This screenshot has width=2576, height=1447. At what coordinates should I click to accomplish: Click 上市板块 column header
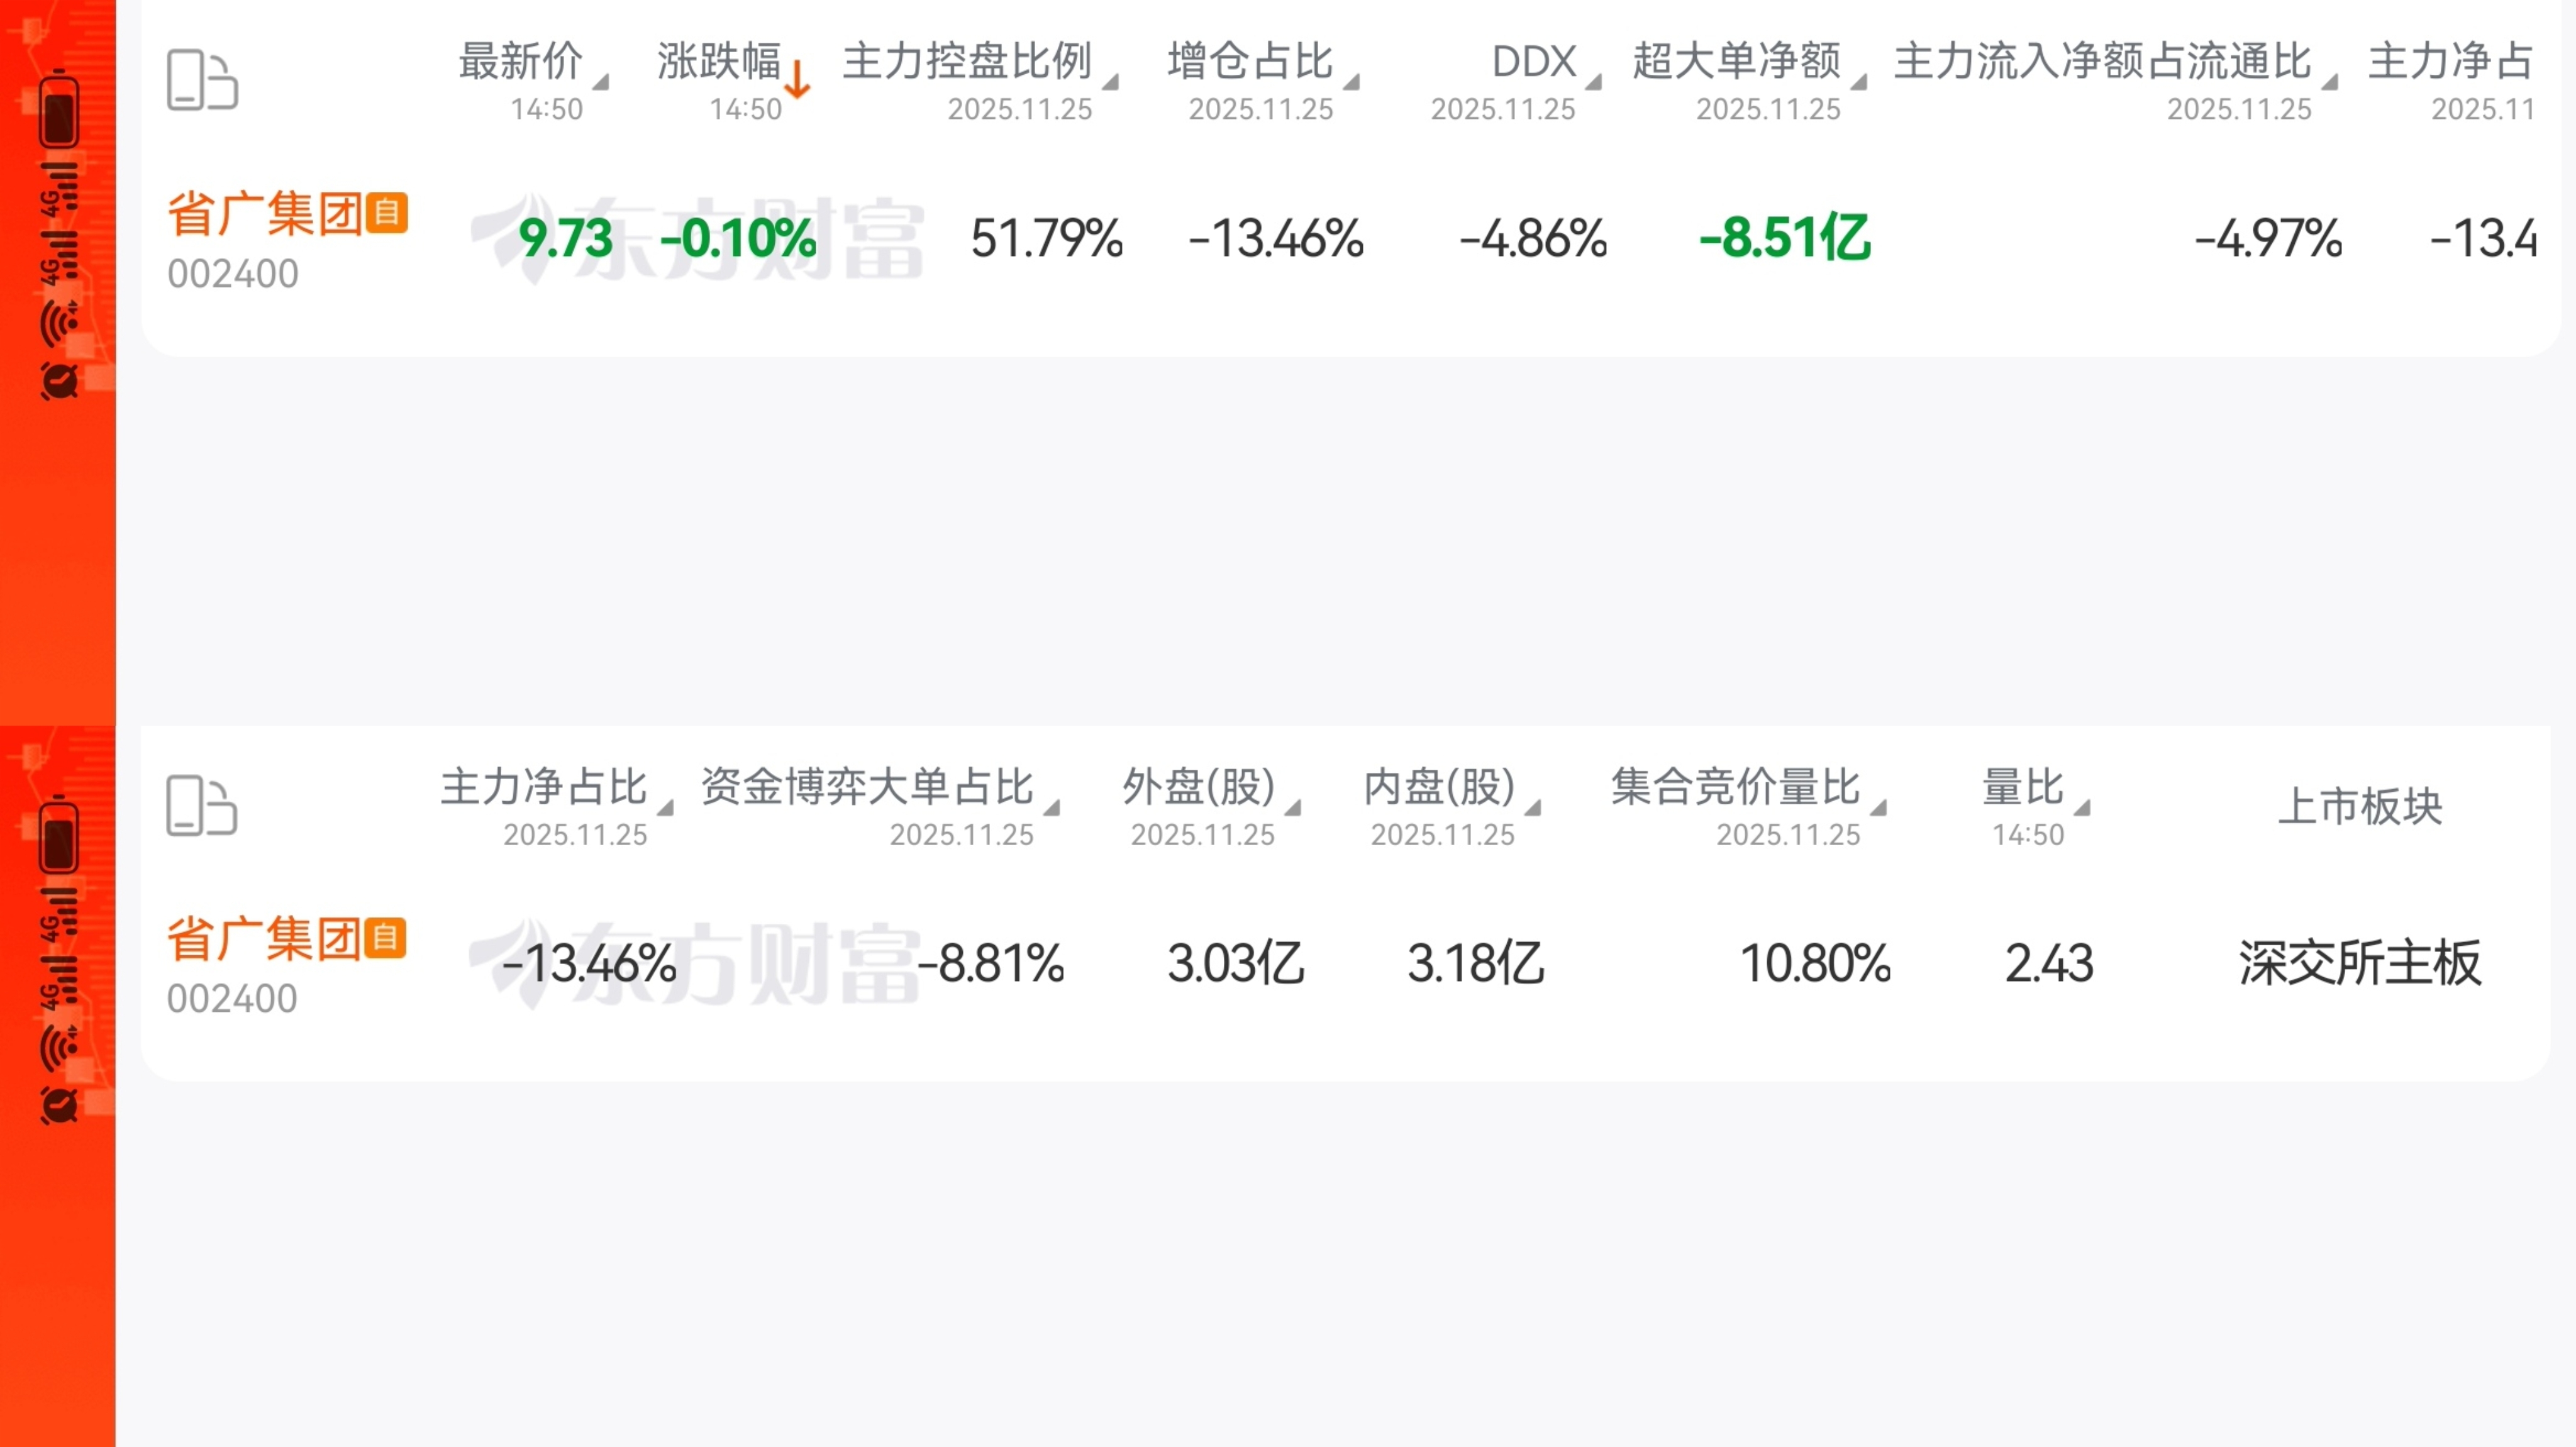click(2360, 806)
